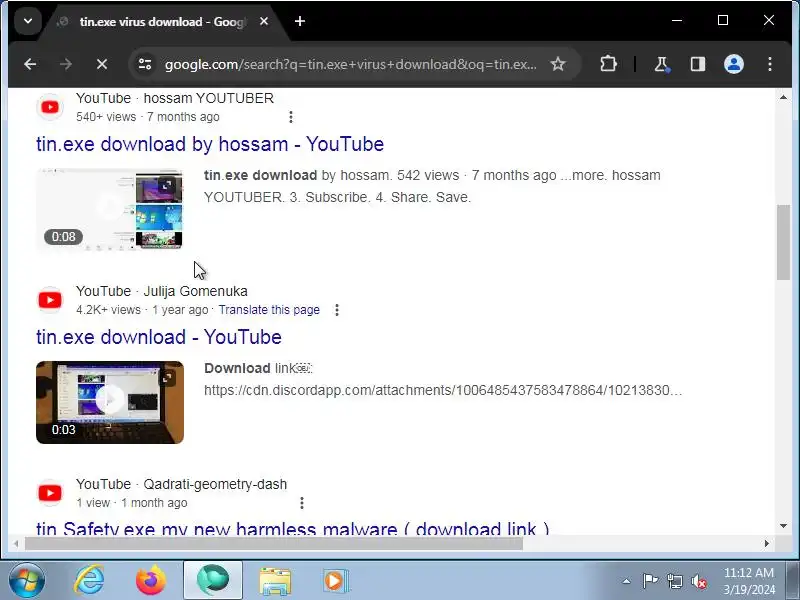This screenshot has height=600, width=800.
Task: Click the scroll left arrow
Action: 16,543
